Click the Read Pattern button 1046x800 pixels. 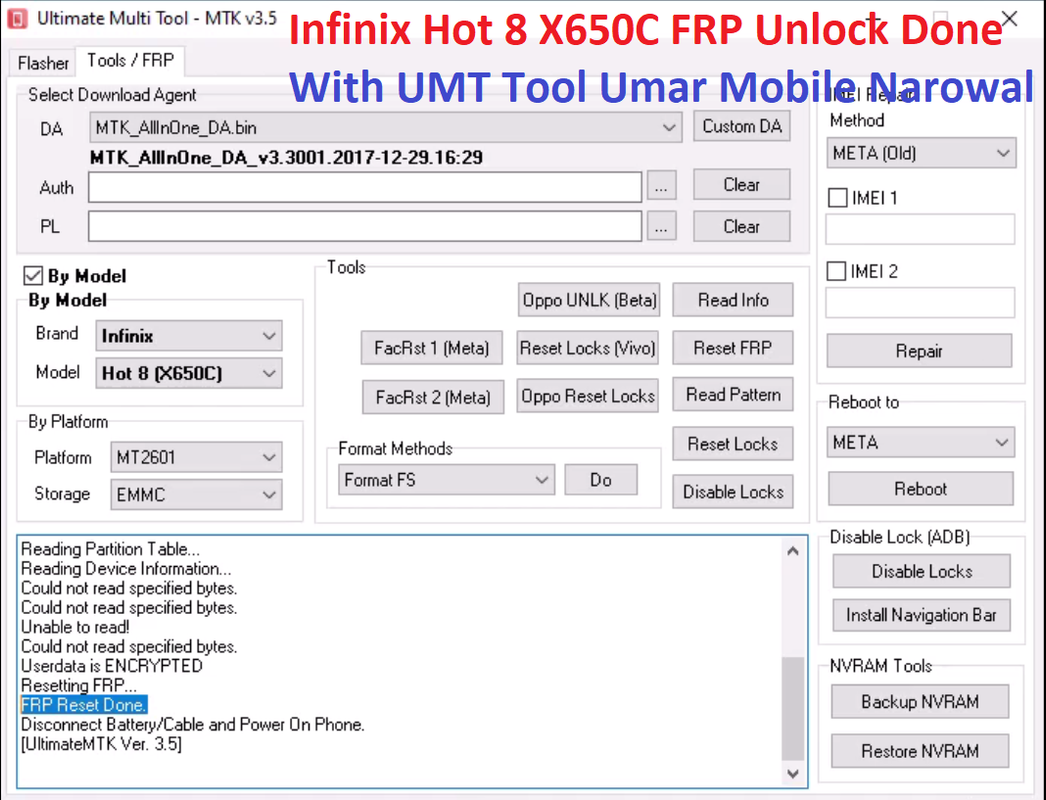[x=732, y=395]
